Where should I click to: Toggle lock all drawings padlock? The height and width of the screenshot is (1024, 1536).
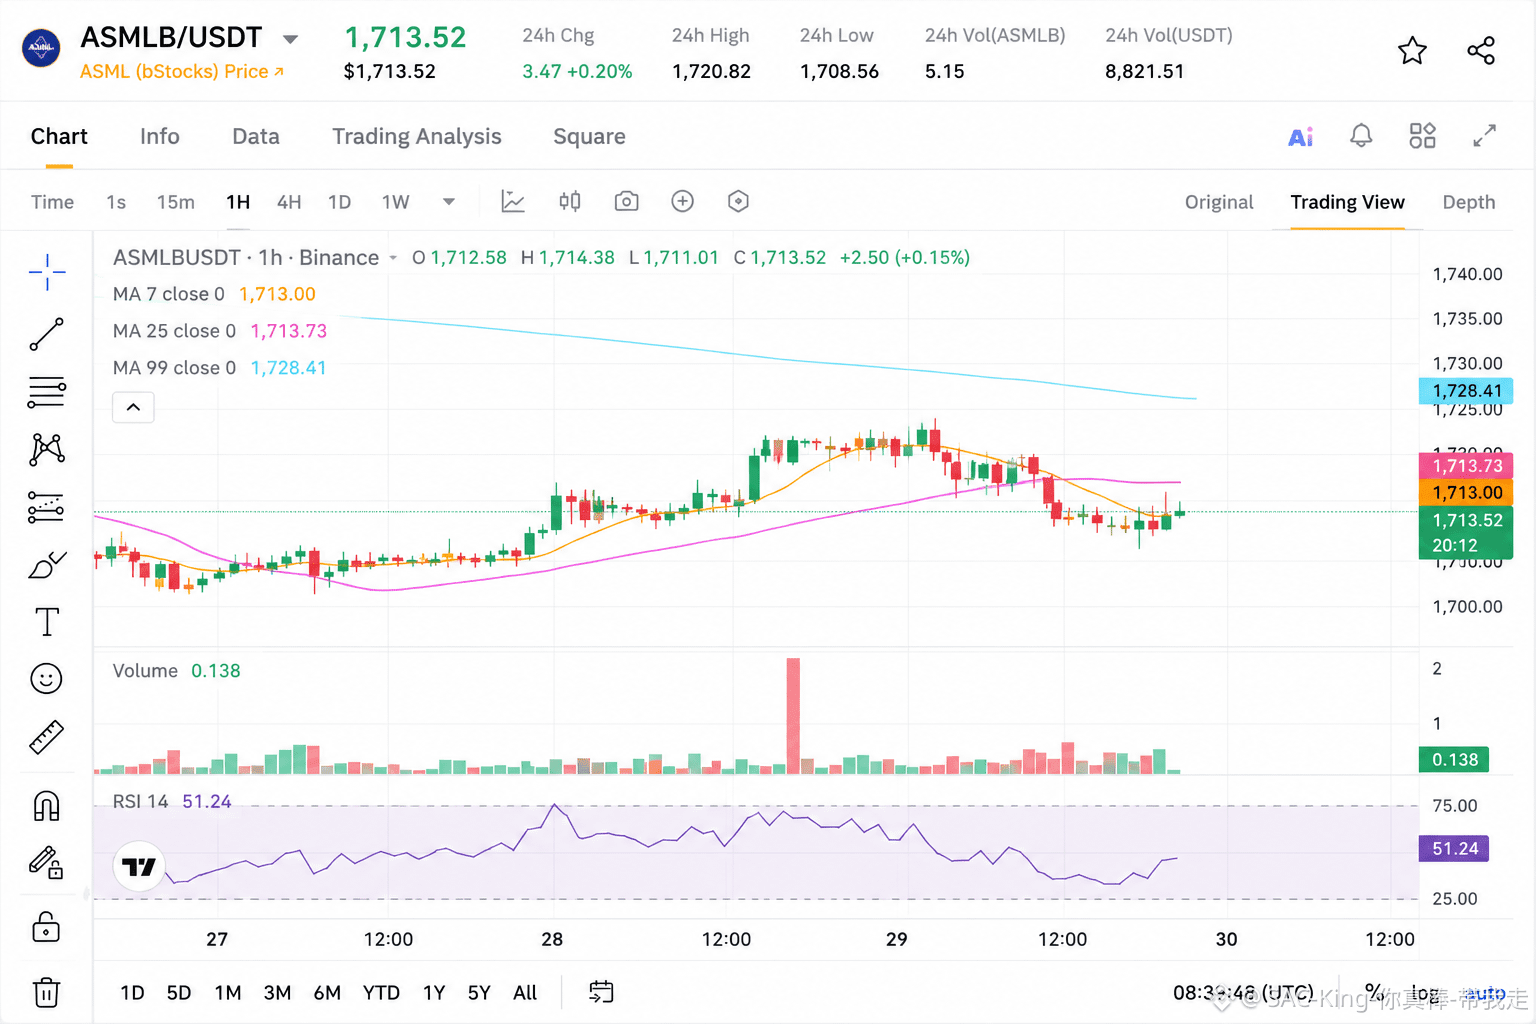tap(47, 926)
